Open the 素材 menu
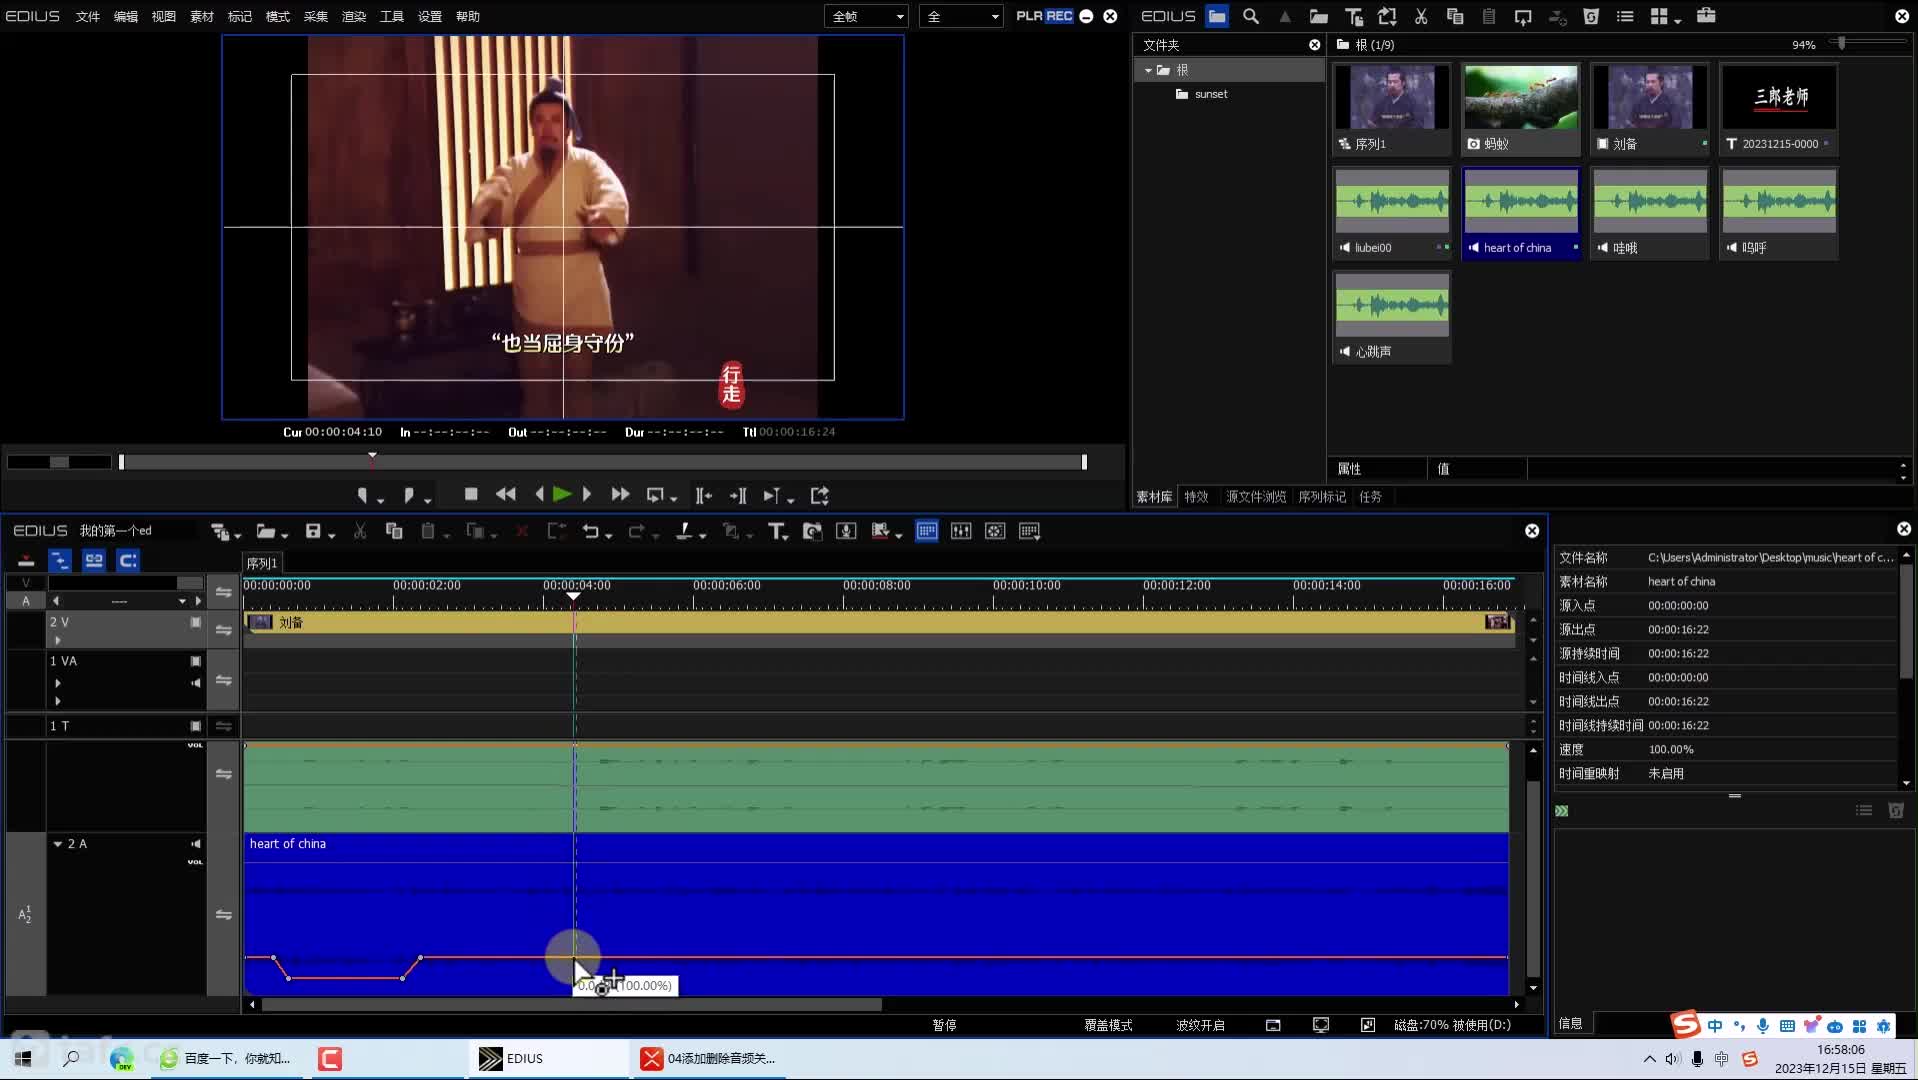 [x=202, y=16]
